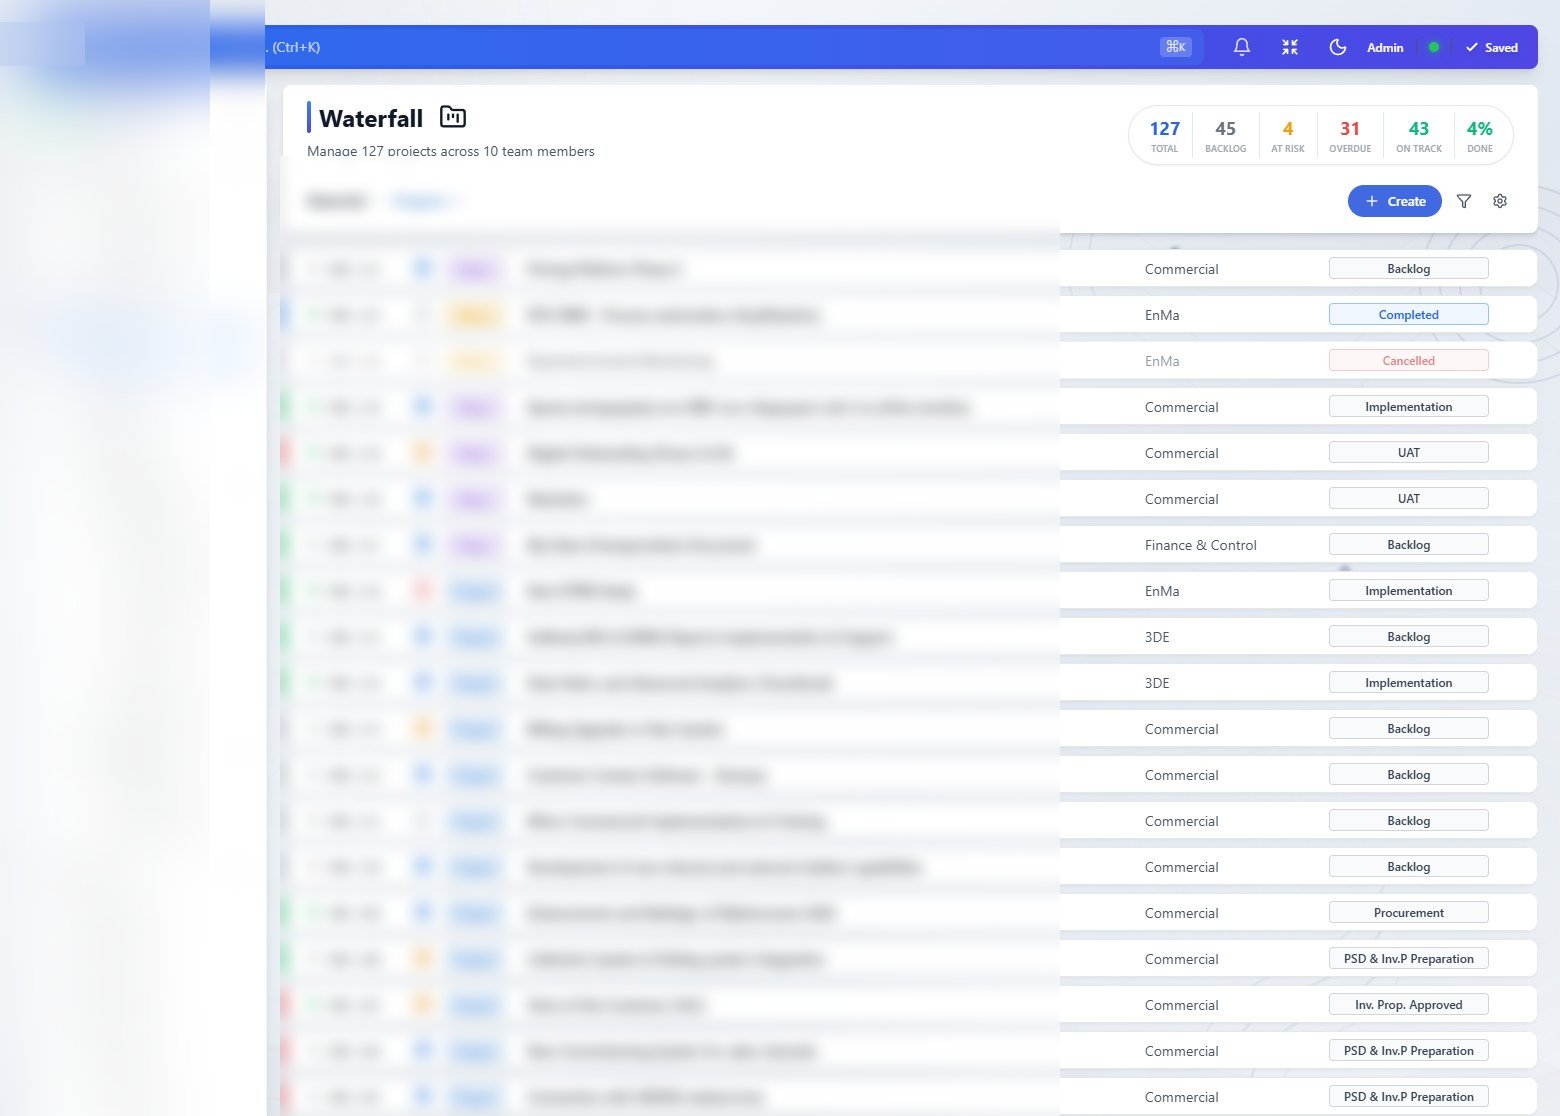
Task: Open command palette via the ⌘K badge
Action: pos(1176,46)
